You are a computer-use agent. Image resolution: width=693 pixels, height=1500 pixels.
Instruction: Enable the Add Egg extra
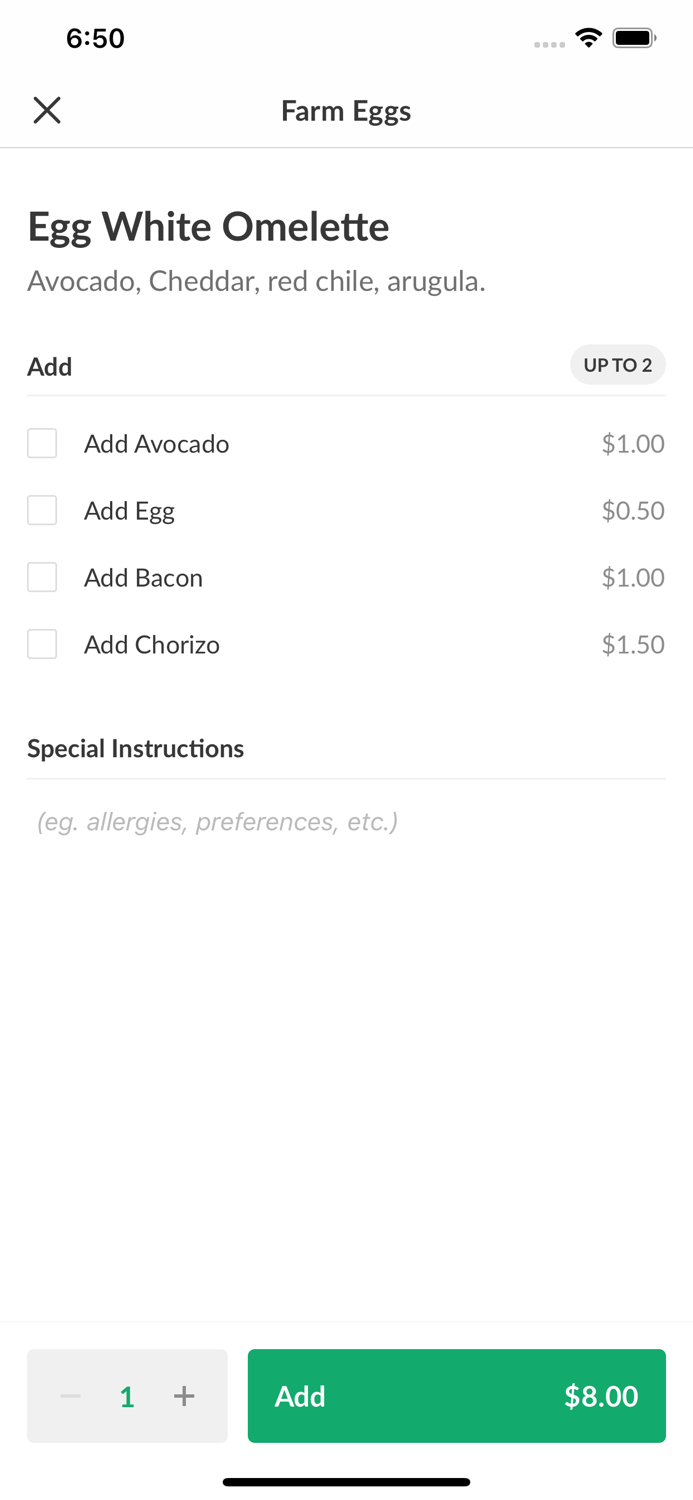(x=42, y=510)
